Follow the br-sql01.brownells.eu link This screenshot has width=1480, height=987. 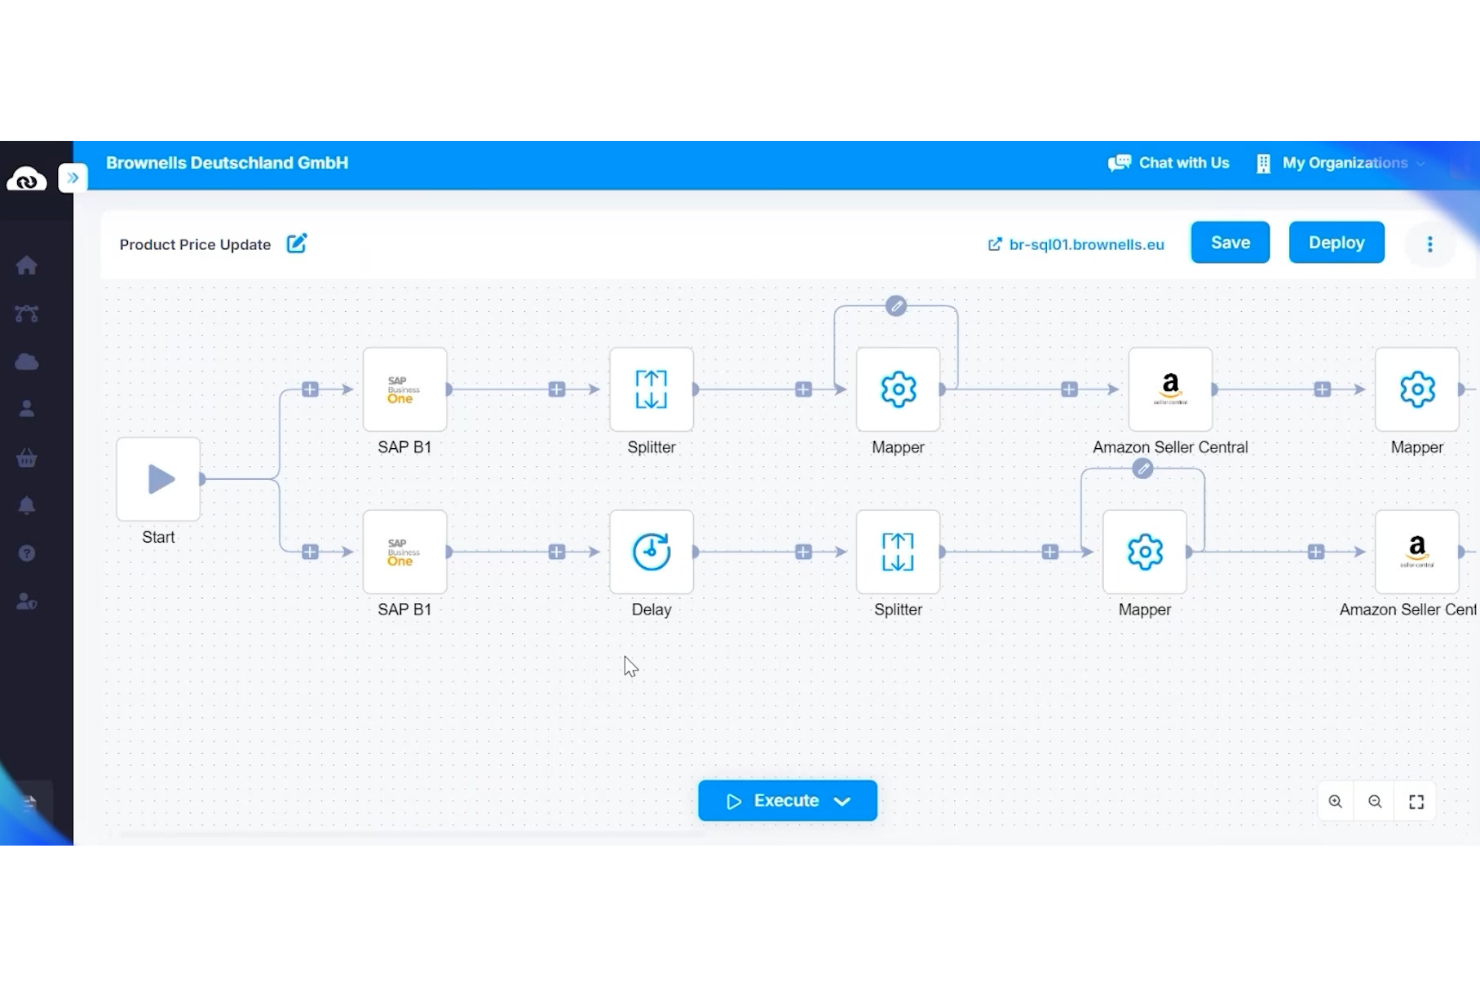pos(1086,244)
